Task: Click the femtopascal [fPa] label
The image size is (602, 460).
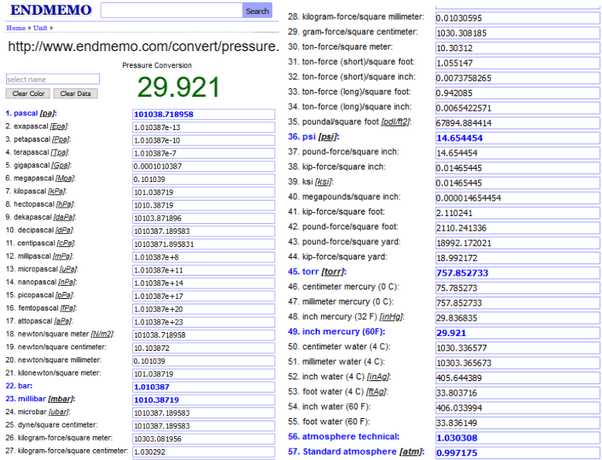Action: click(39, 308)
